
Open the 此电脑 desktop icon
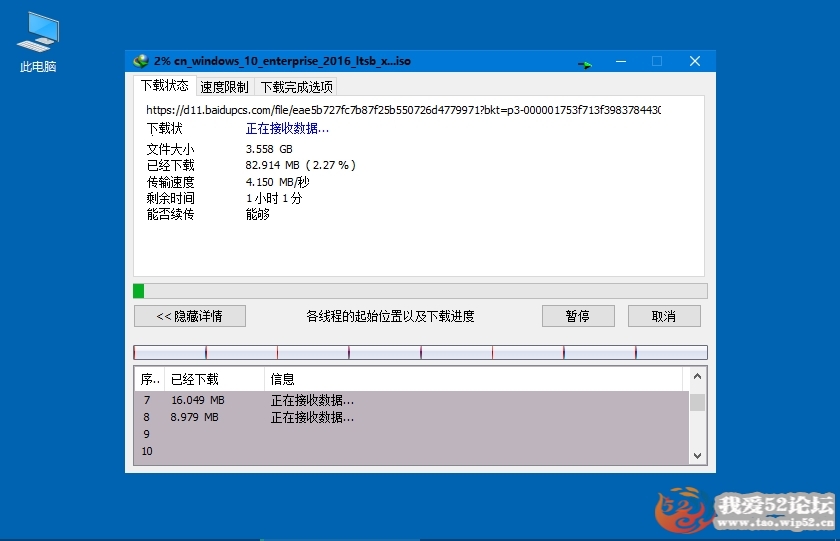click(38, 42)
